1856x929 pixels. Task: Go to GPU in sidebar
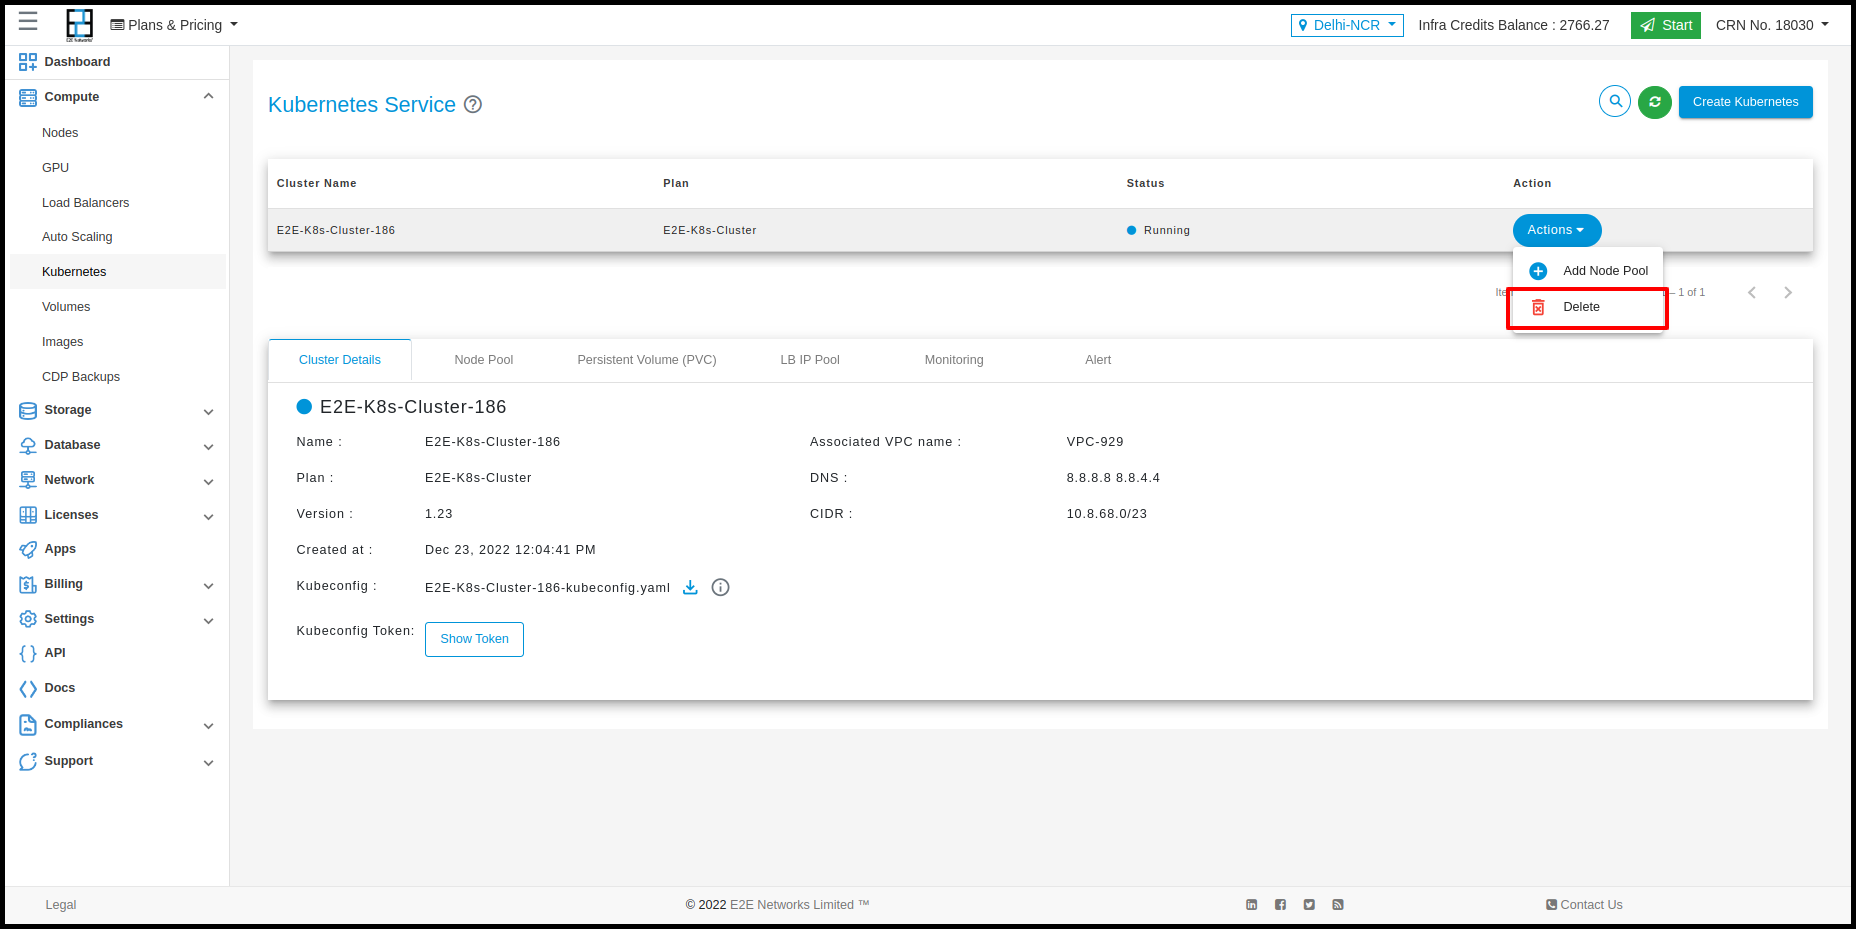56,168
